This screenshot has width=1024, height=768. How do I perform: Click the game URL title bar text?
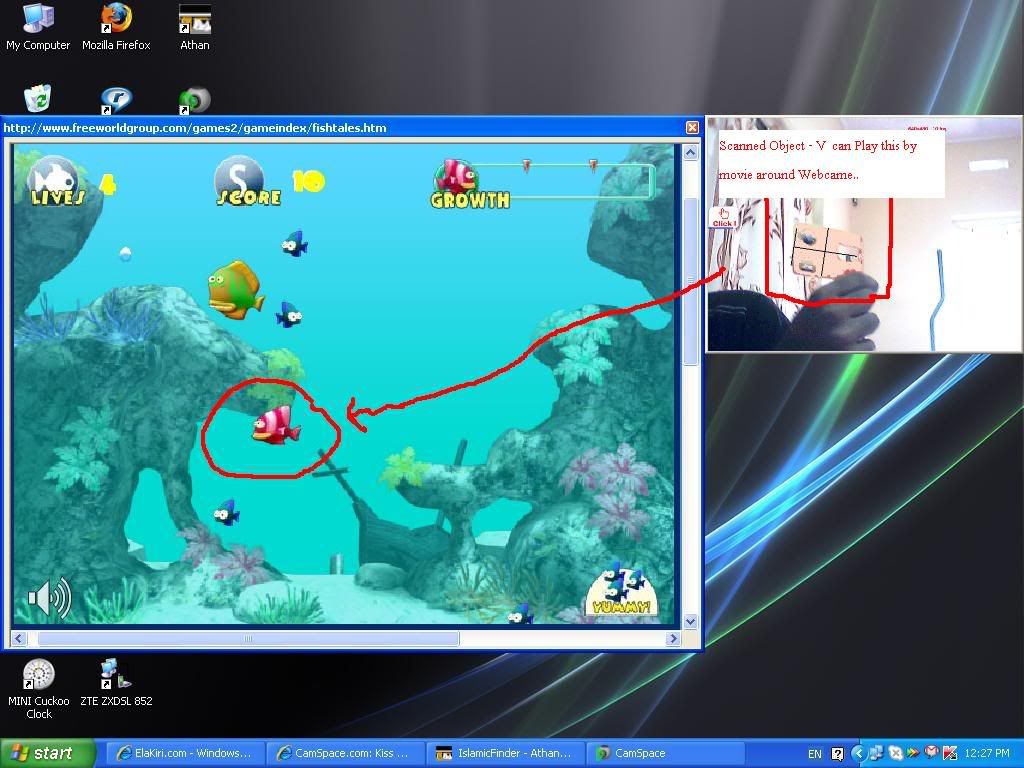(195, 128)
